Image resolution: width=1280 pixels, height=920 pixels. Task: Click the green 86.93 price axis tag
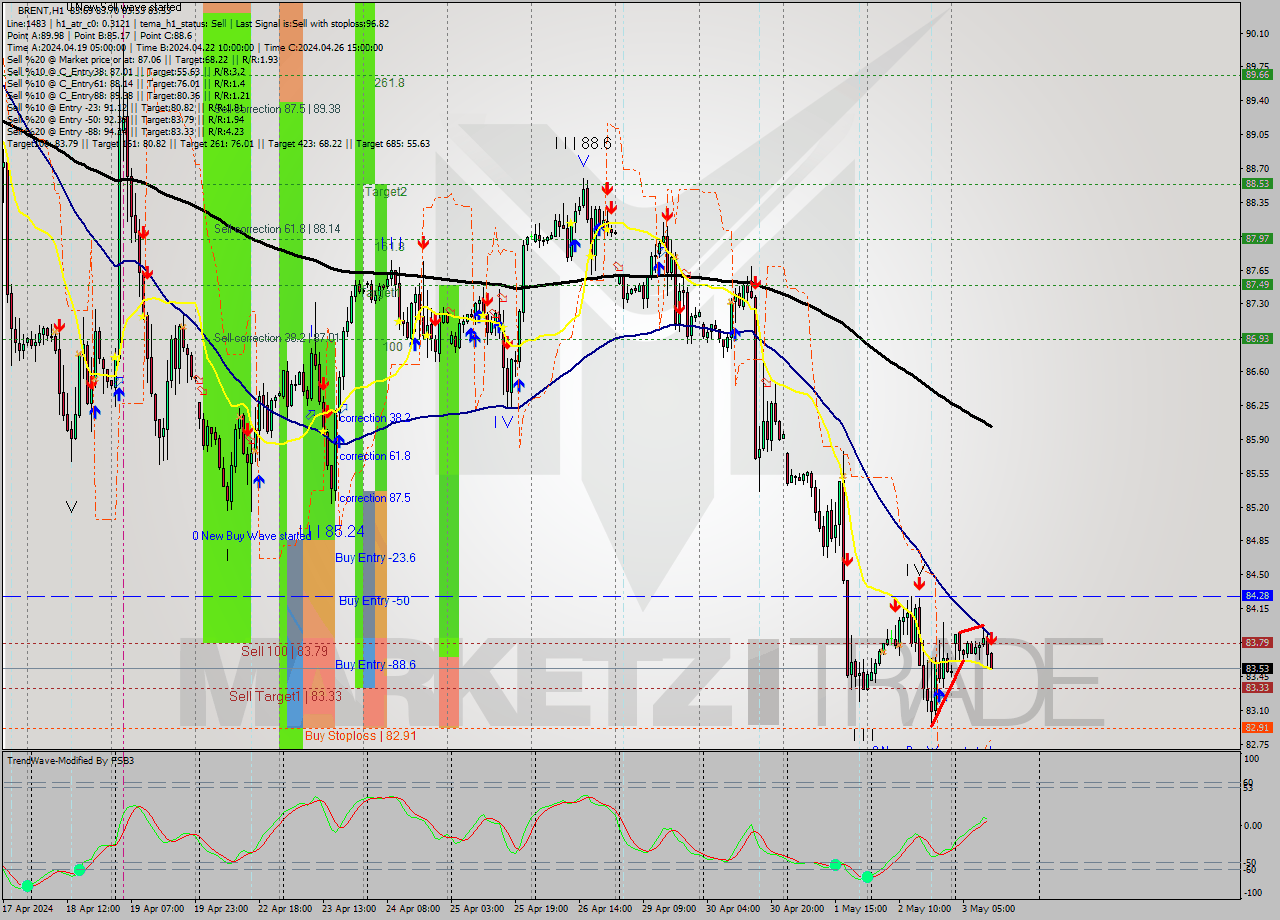[x=1257, y=338]
